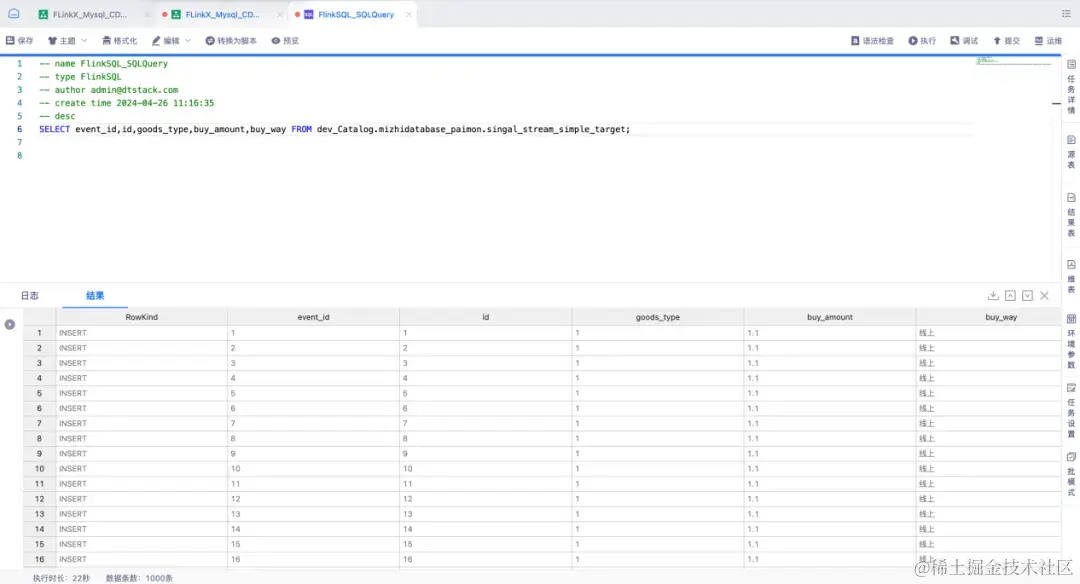This screenshot has height=584, width=1080.
Task: Close the FlinkSQL_SQLQuery tab
Action: click(408, 14)
